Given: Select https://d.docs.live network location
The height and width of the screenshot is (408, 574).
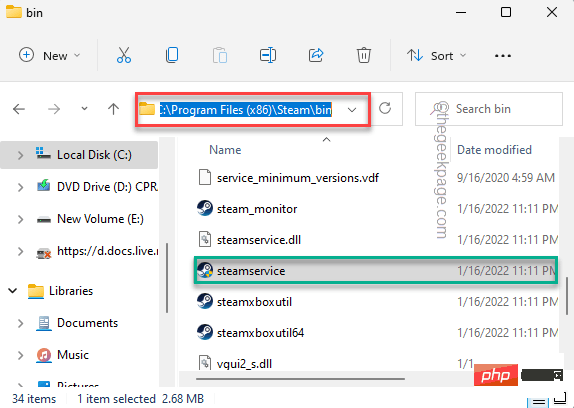Looking at the screenshot, I should click(108, 251).
